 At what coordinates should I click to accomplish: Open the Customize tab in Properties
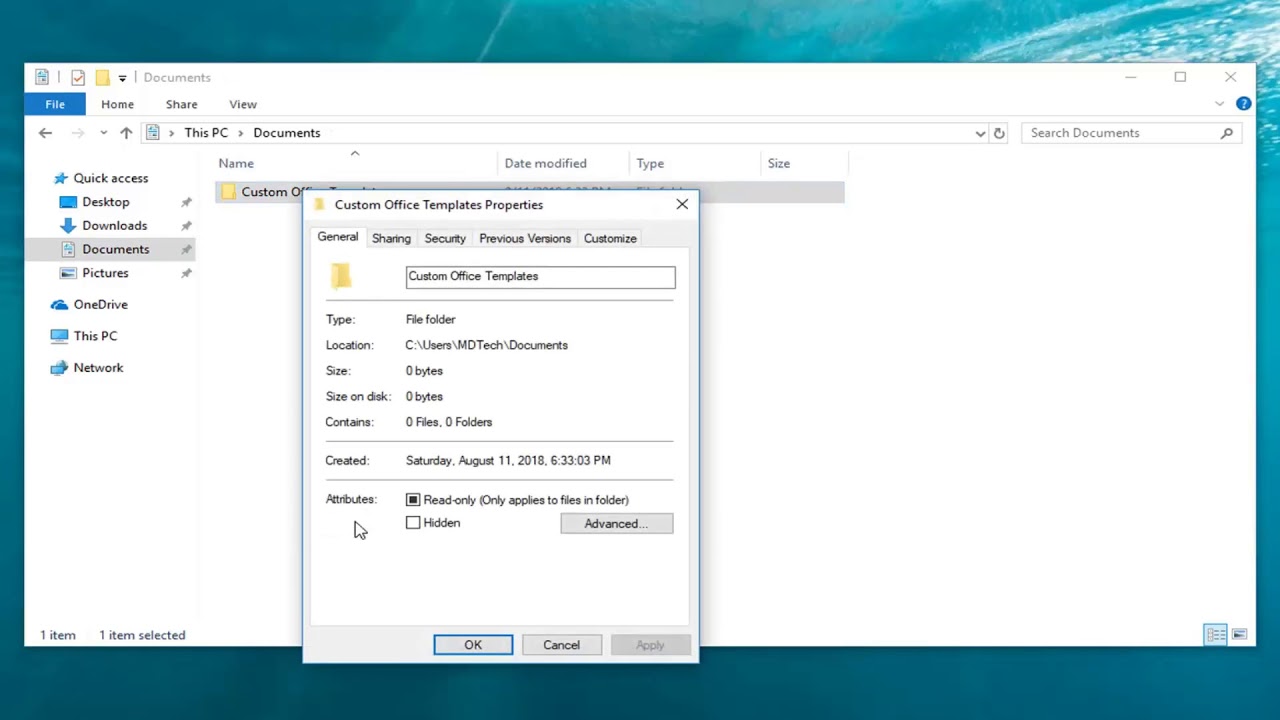610,239
